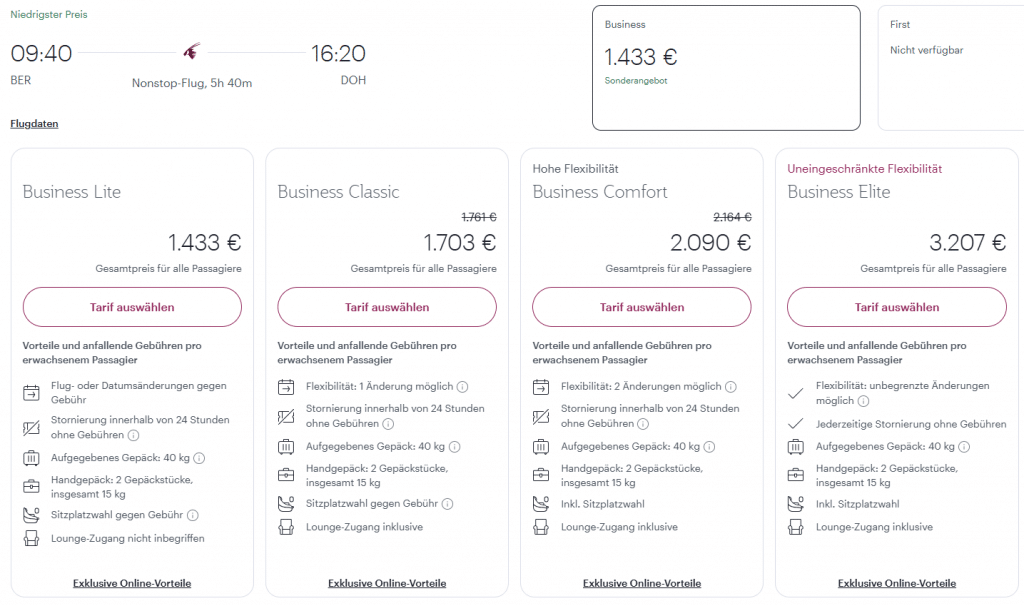Open Exklusive Online-Vorteile under Business Comfort
Viewport: 1024px width, 606px height.
click(x=642, y=583)
